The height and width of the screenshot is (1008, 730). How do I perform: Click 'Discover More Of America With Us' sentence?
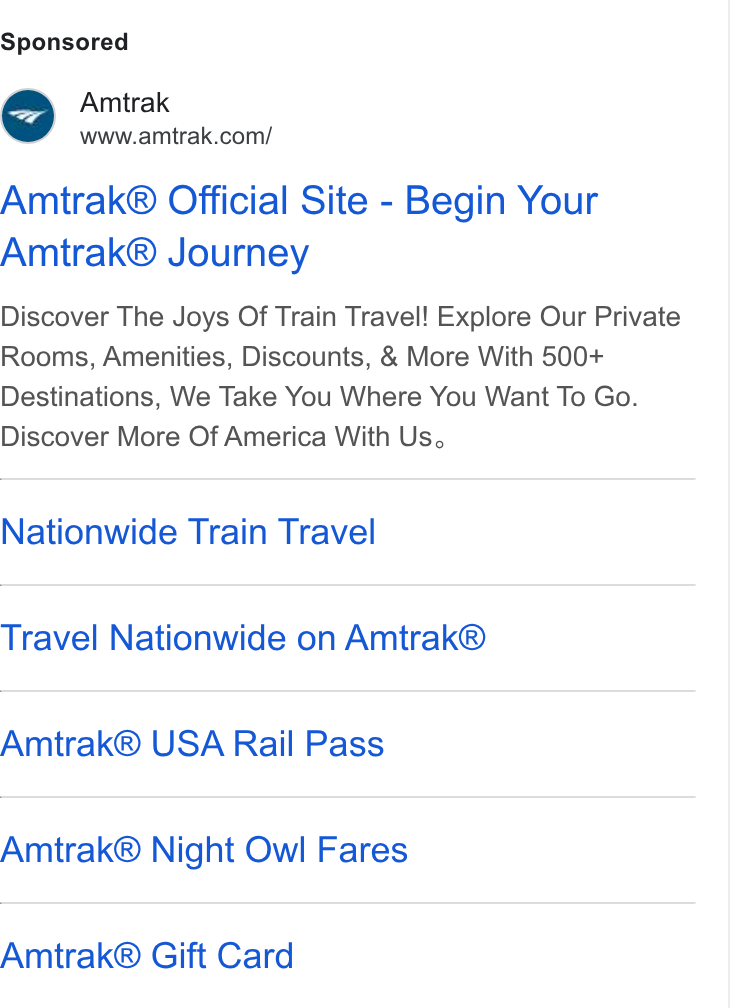(216, 437)
